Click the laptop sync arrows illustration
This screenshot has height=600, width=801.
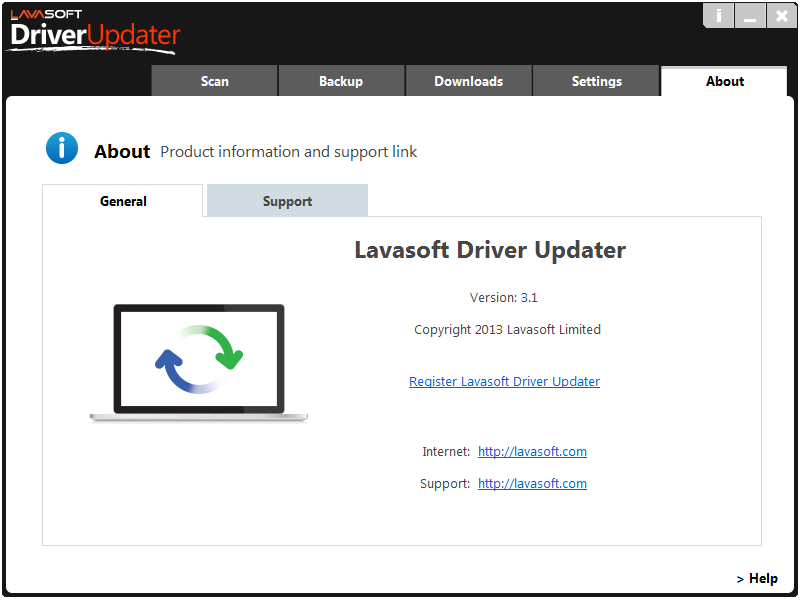[199, 363]
